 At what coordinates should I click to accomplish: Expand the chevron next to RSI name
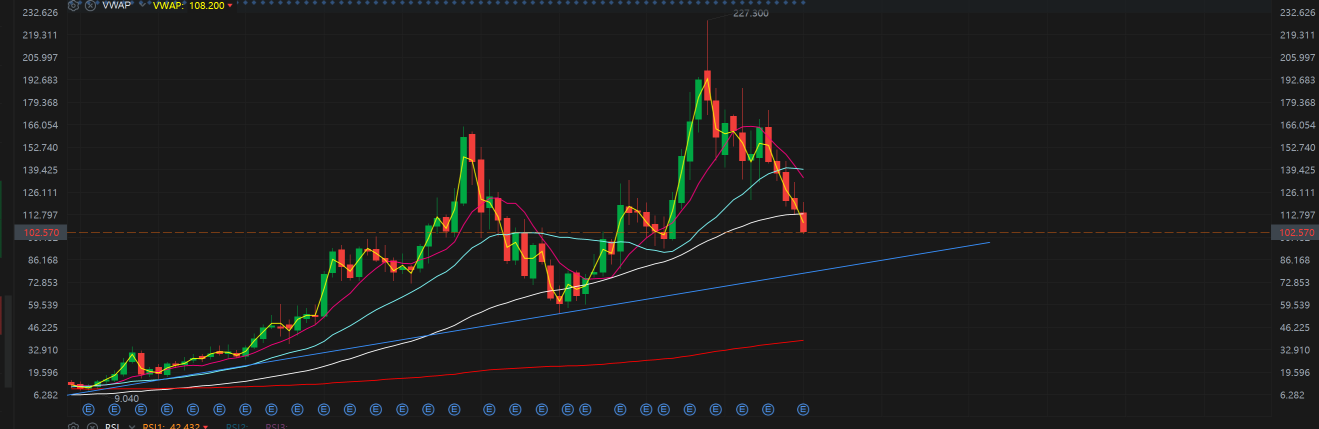(130, 426)
